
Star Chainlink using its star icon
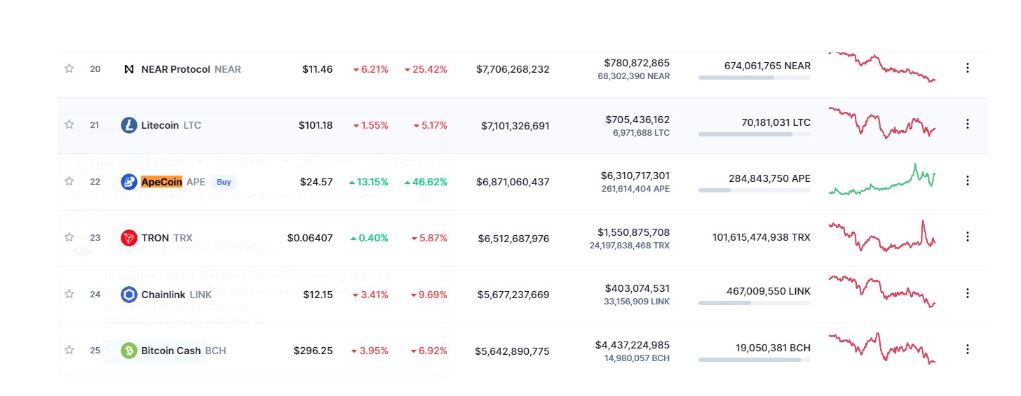[x=69, y=294]
